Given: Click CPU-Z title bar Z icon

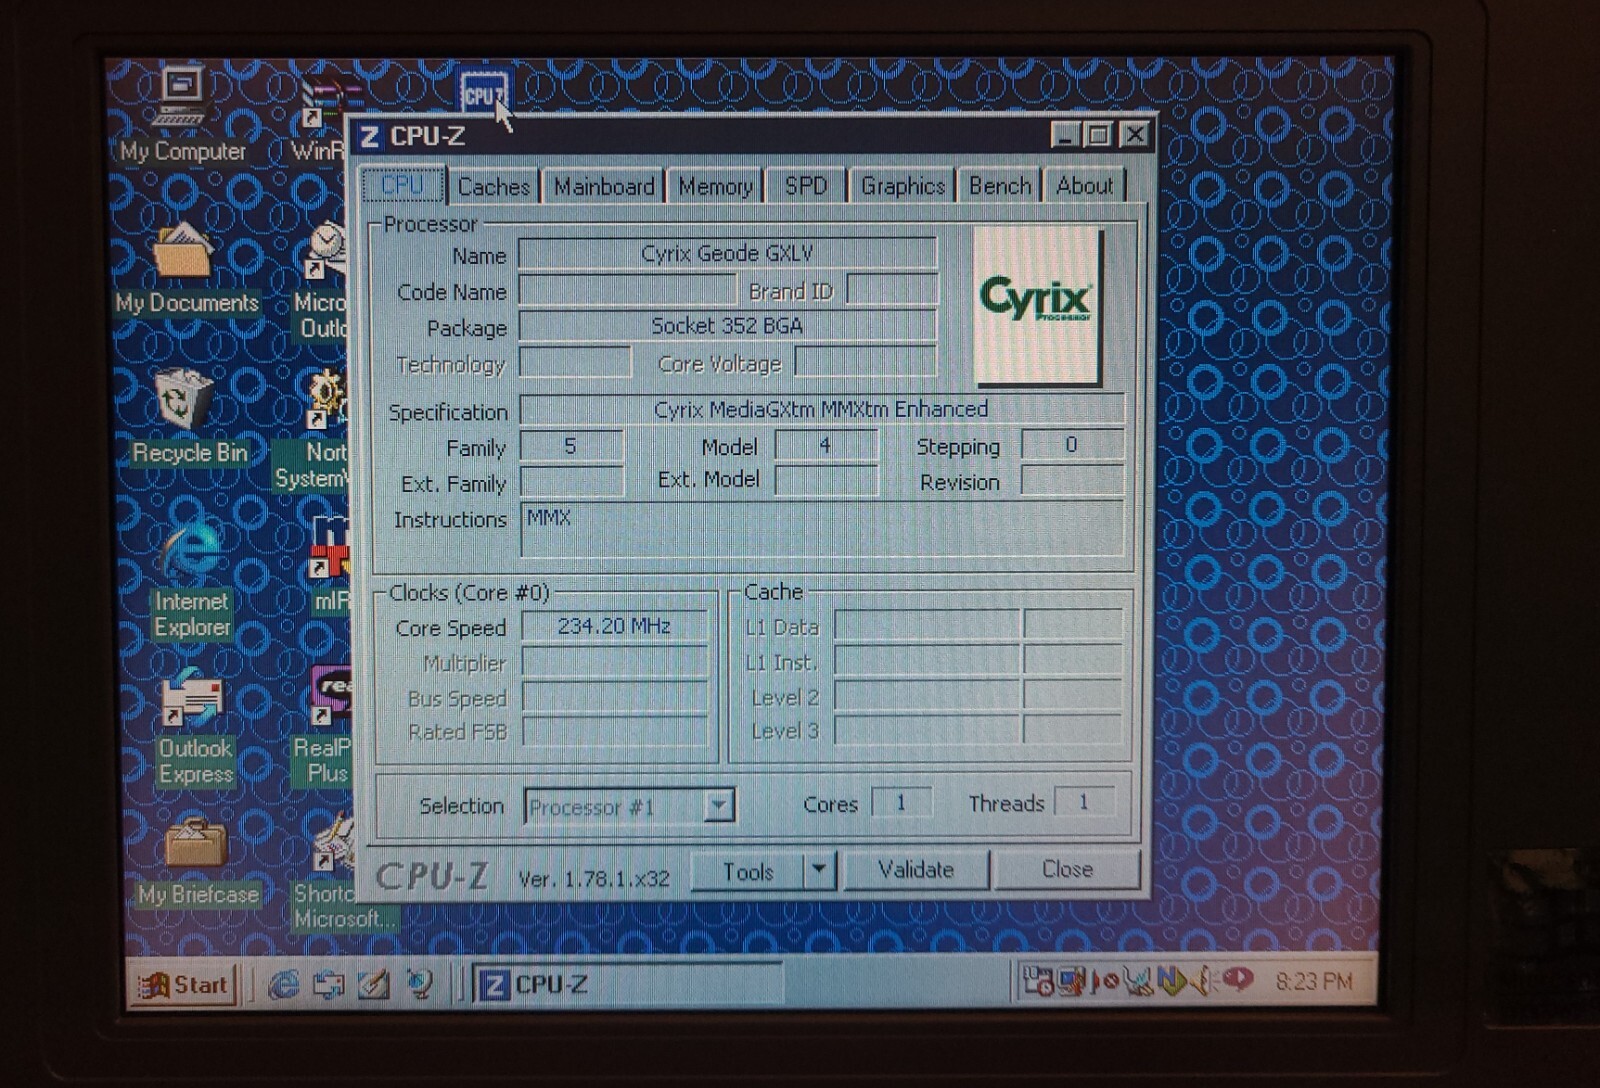Looking at the screenshot, I should click(x=370, y=137).
